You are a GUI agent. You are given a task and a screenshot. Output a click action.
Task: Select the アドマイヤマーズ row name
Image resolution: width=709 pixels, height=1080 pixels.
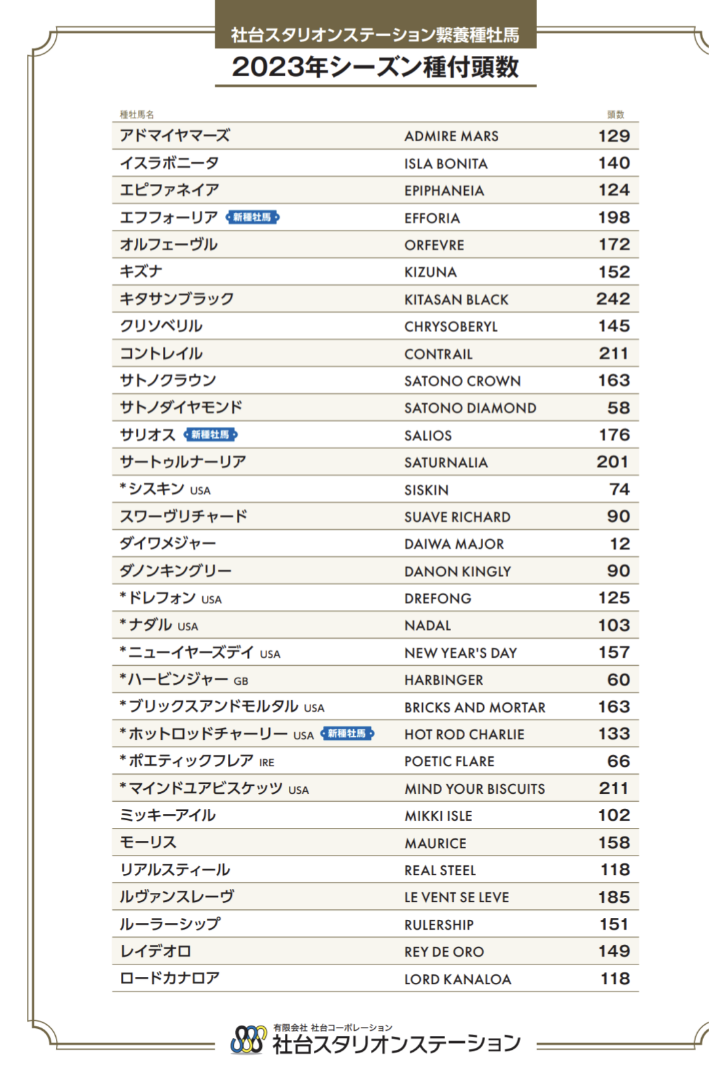click(174, 136)
